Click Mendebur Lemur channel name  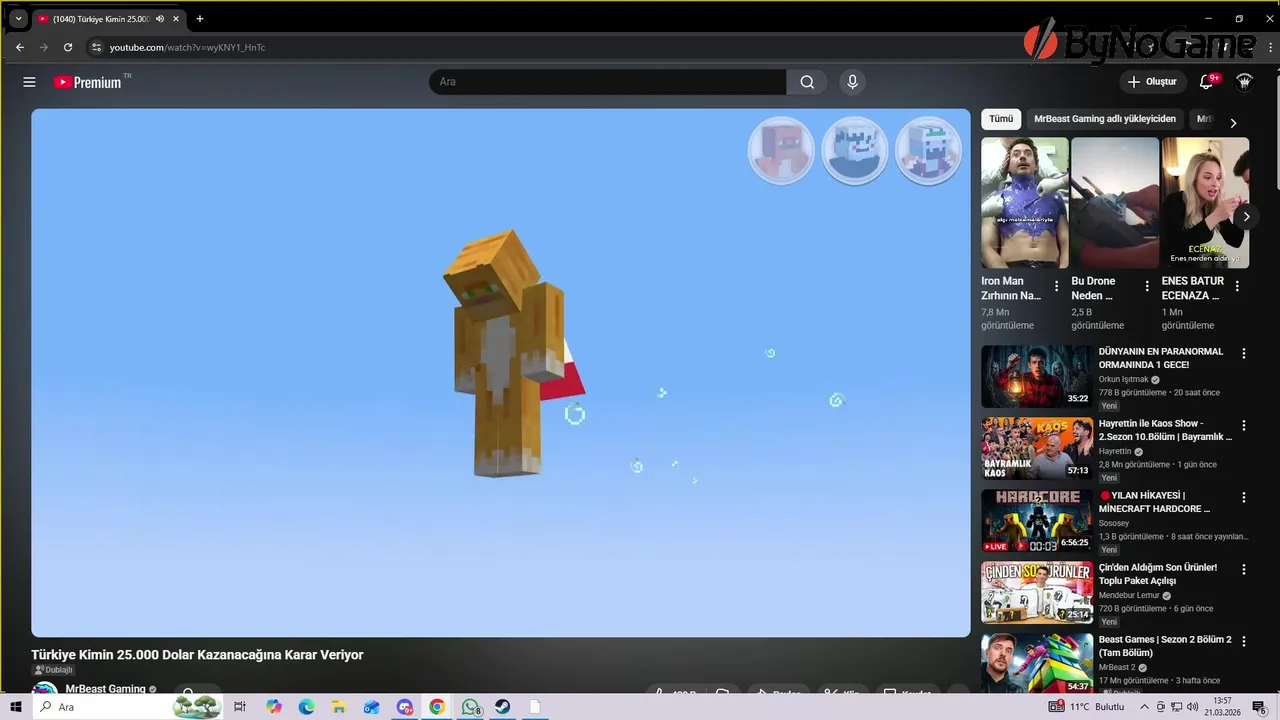tap(1129, 596)
